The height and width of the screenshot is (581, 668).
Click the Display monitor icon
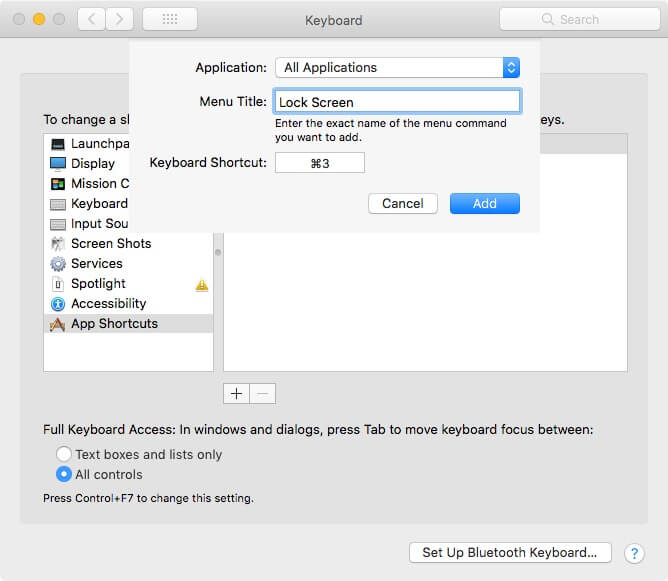(x=58, y=164)
